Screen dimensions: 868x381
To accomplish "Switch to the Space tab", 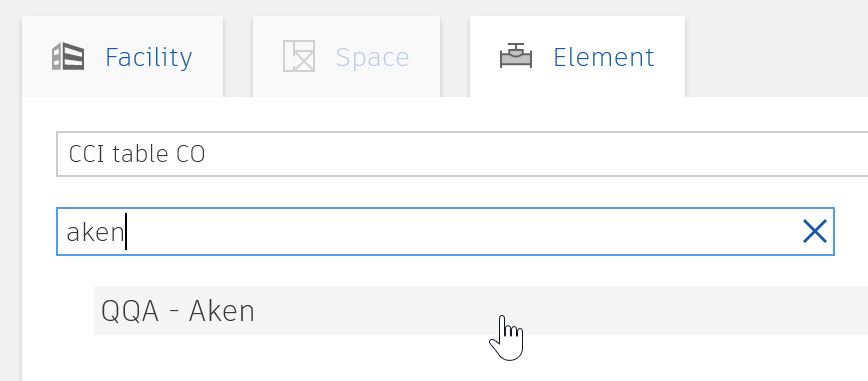I will [x=347, y=56].
